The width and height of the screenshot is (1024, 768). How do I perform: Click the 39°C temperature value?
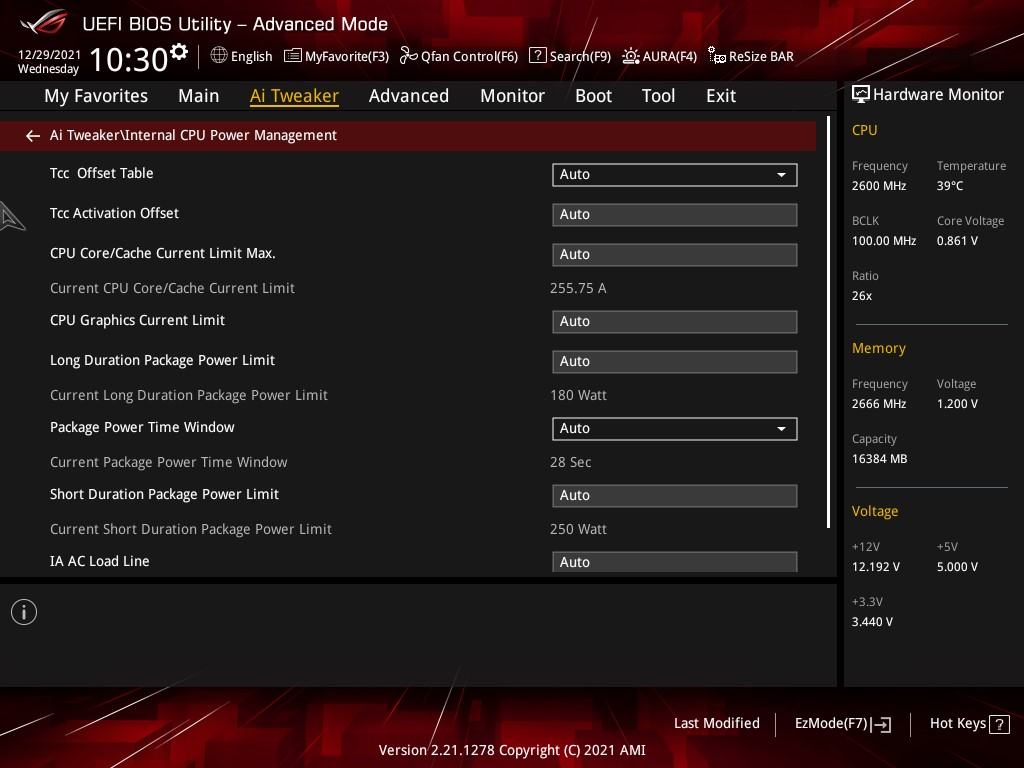[x=950, y=185]
